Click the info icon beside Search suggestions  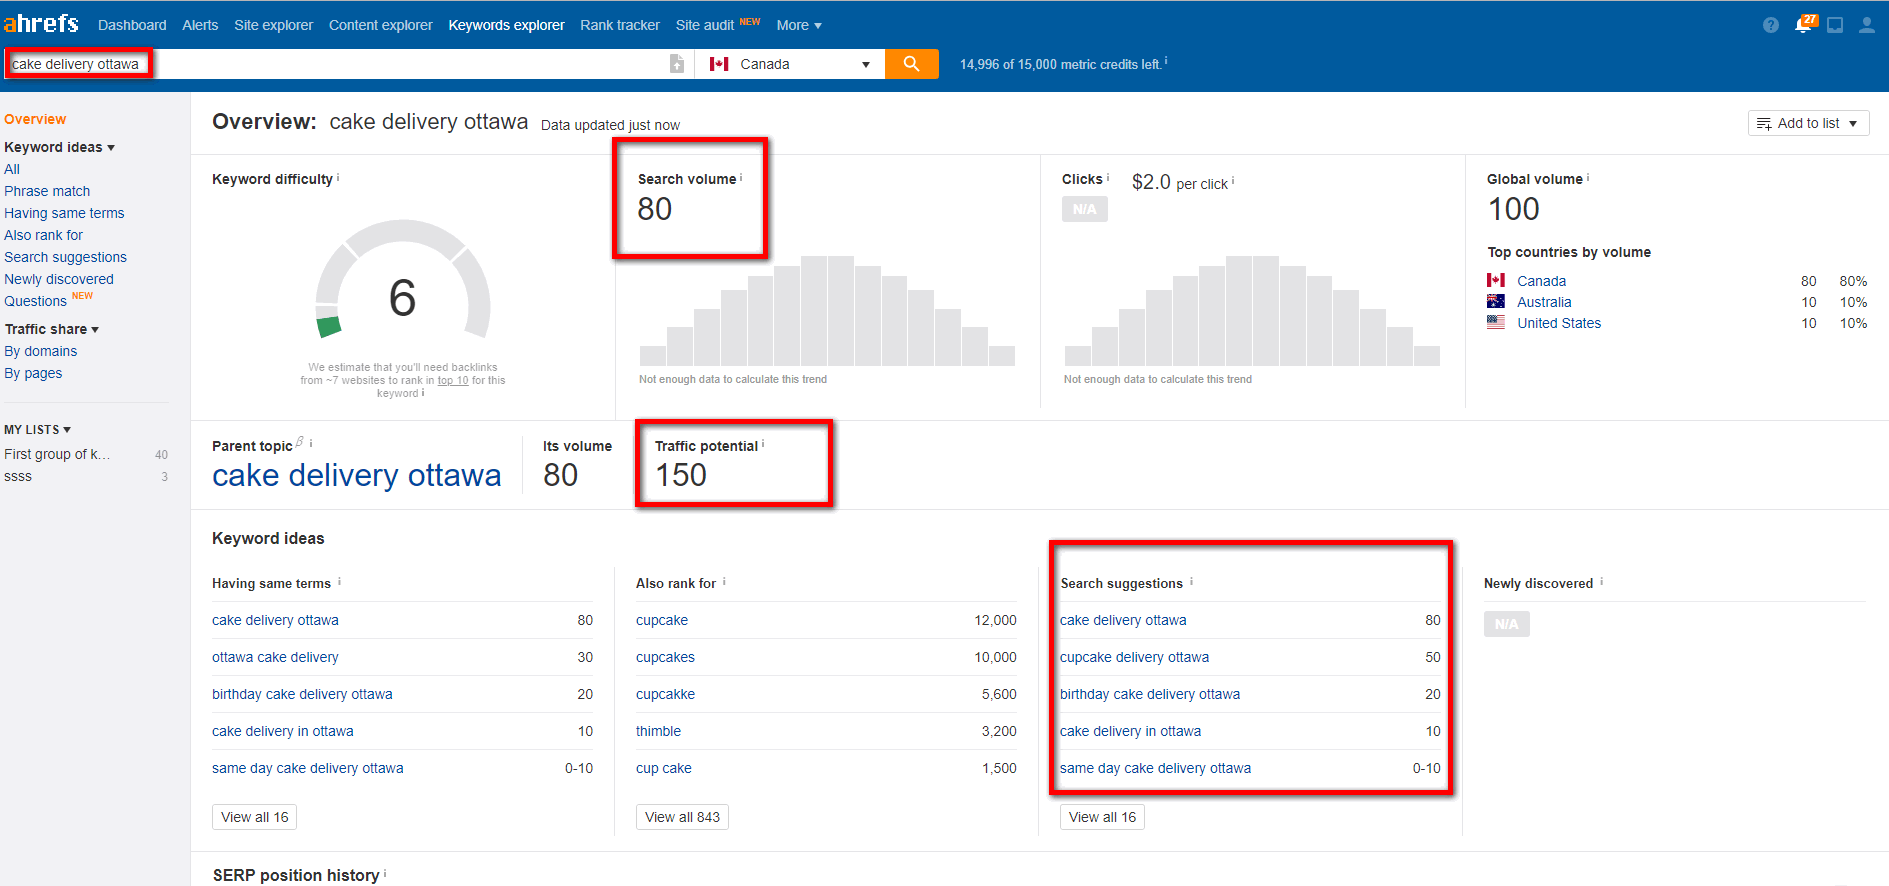coord(1191,581)
